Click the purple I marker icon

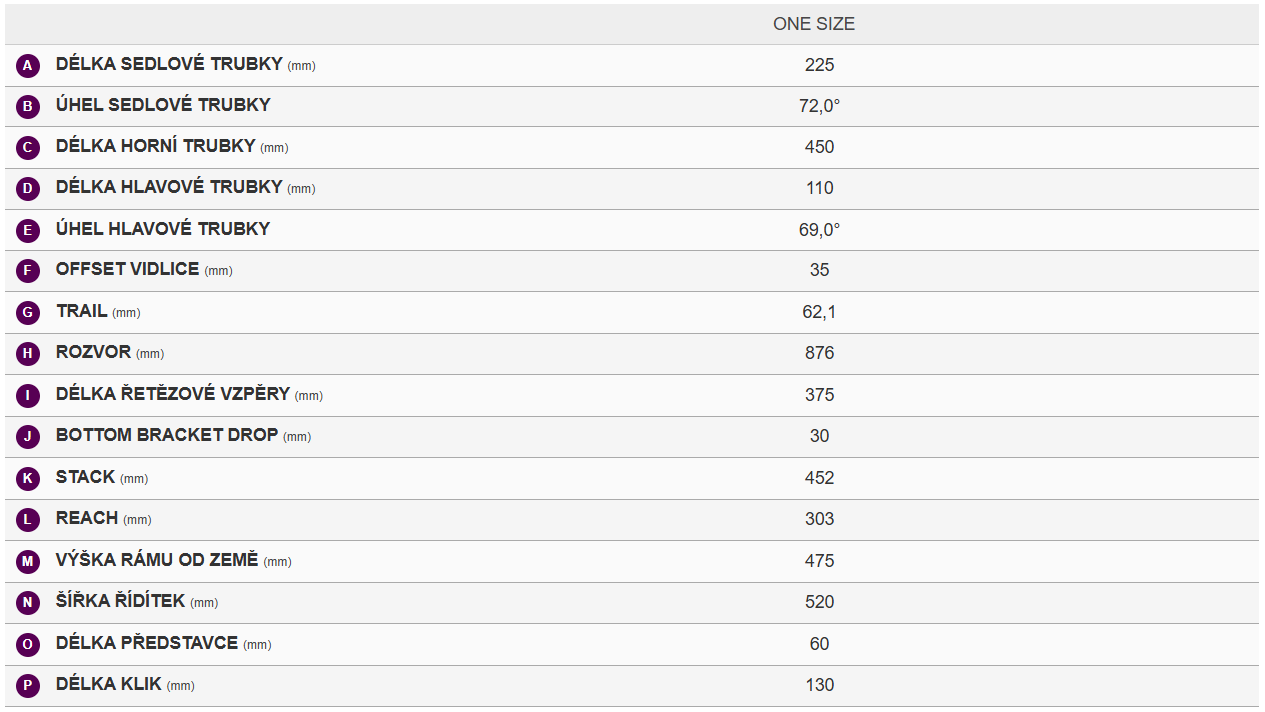click(x=28, y=396)
